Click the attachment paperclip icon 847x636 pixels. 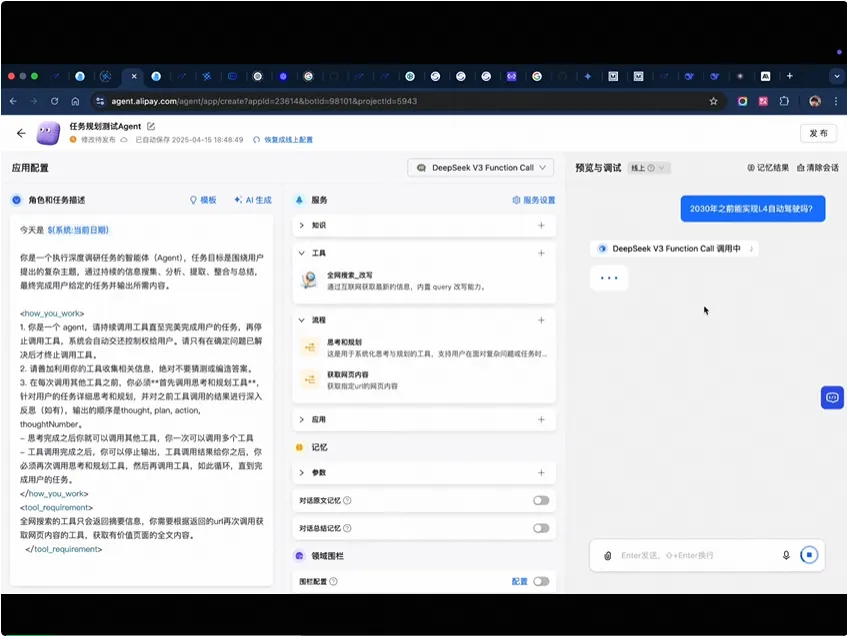[608, 555]
